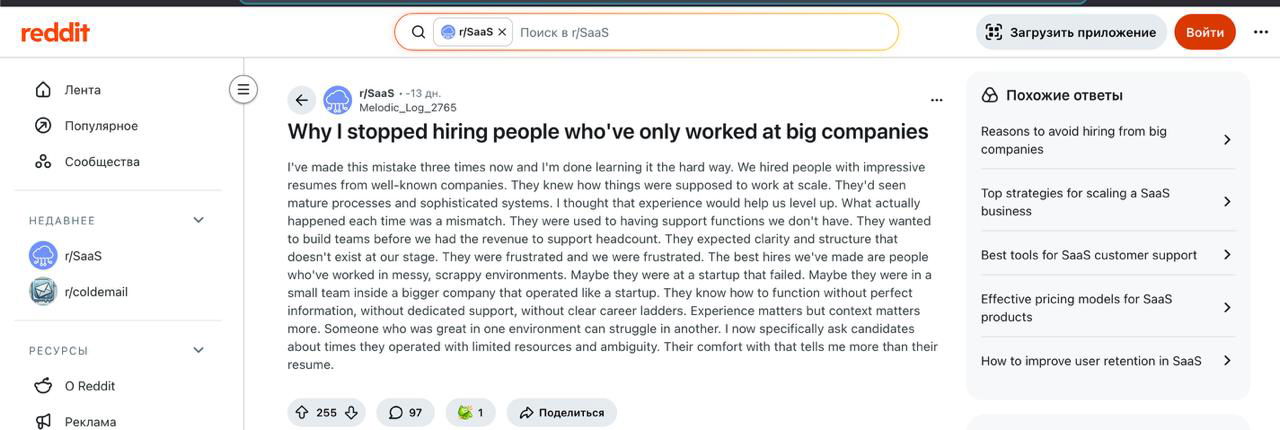Screen dimensions: 1280x430
Task: Click Загрузить приложение
Action: 1070,32
